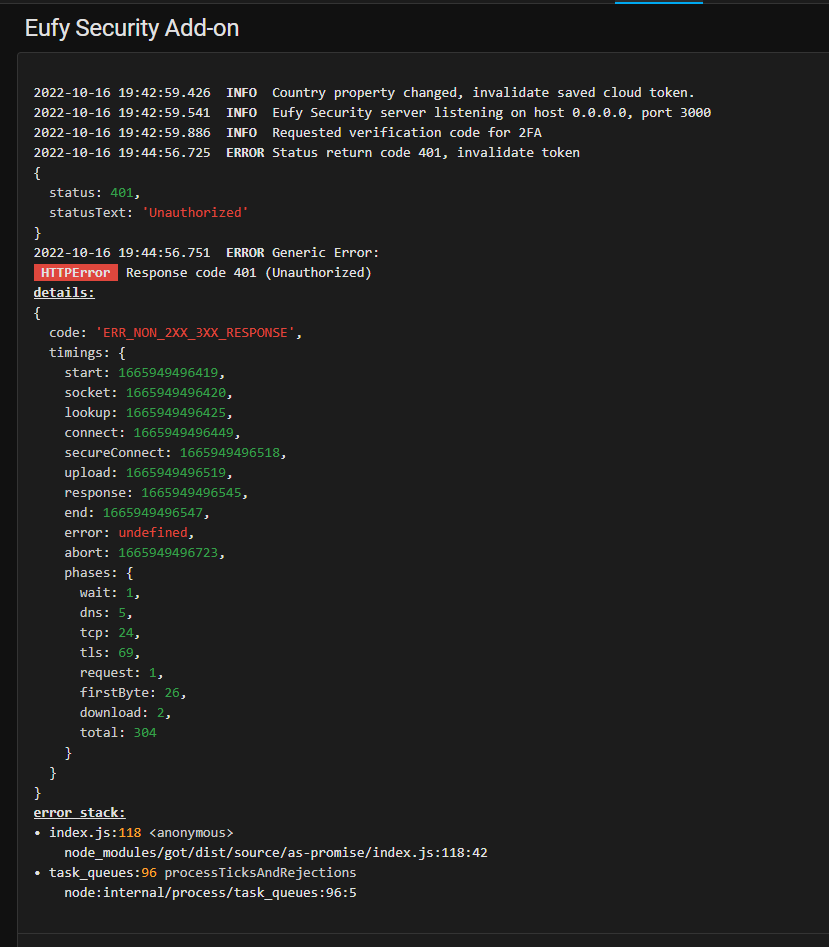Expand the details section
829x947 pixels.
tap(64, 292)
